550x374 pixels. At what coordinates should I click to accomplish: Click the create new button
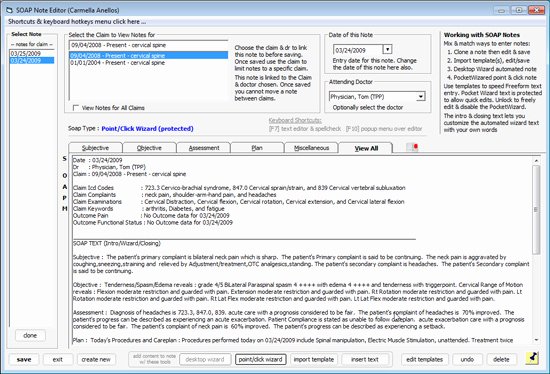coord(96,359)
